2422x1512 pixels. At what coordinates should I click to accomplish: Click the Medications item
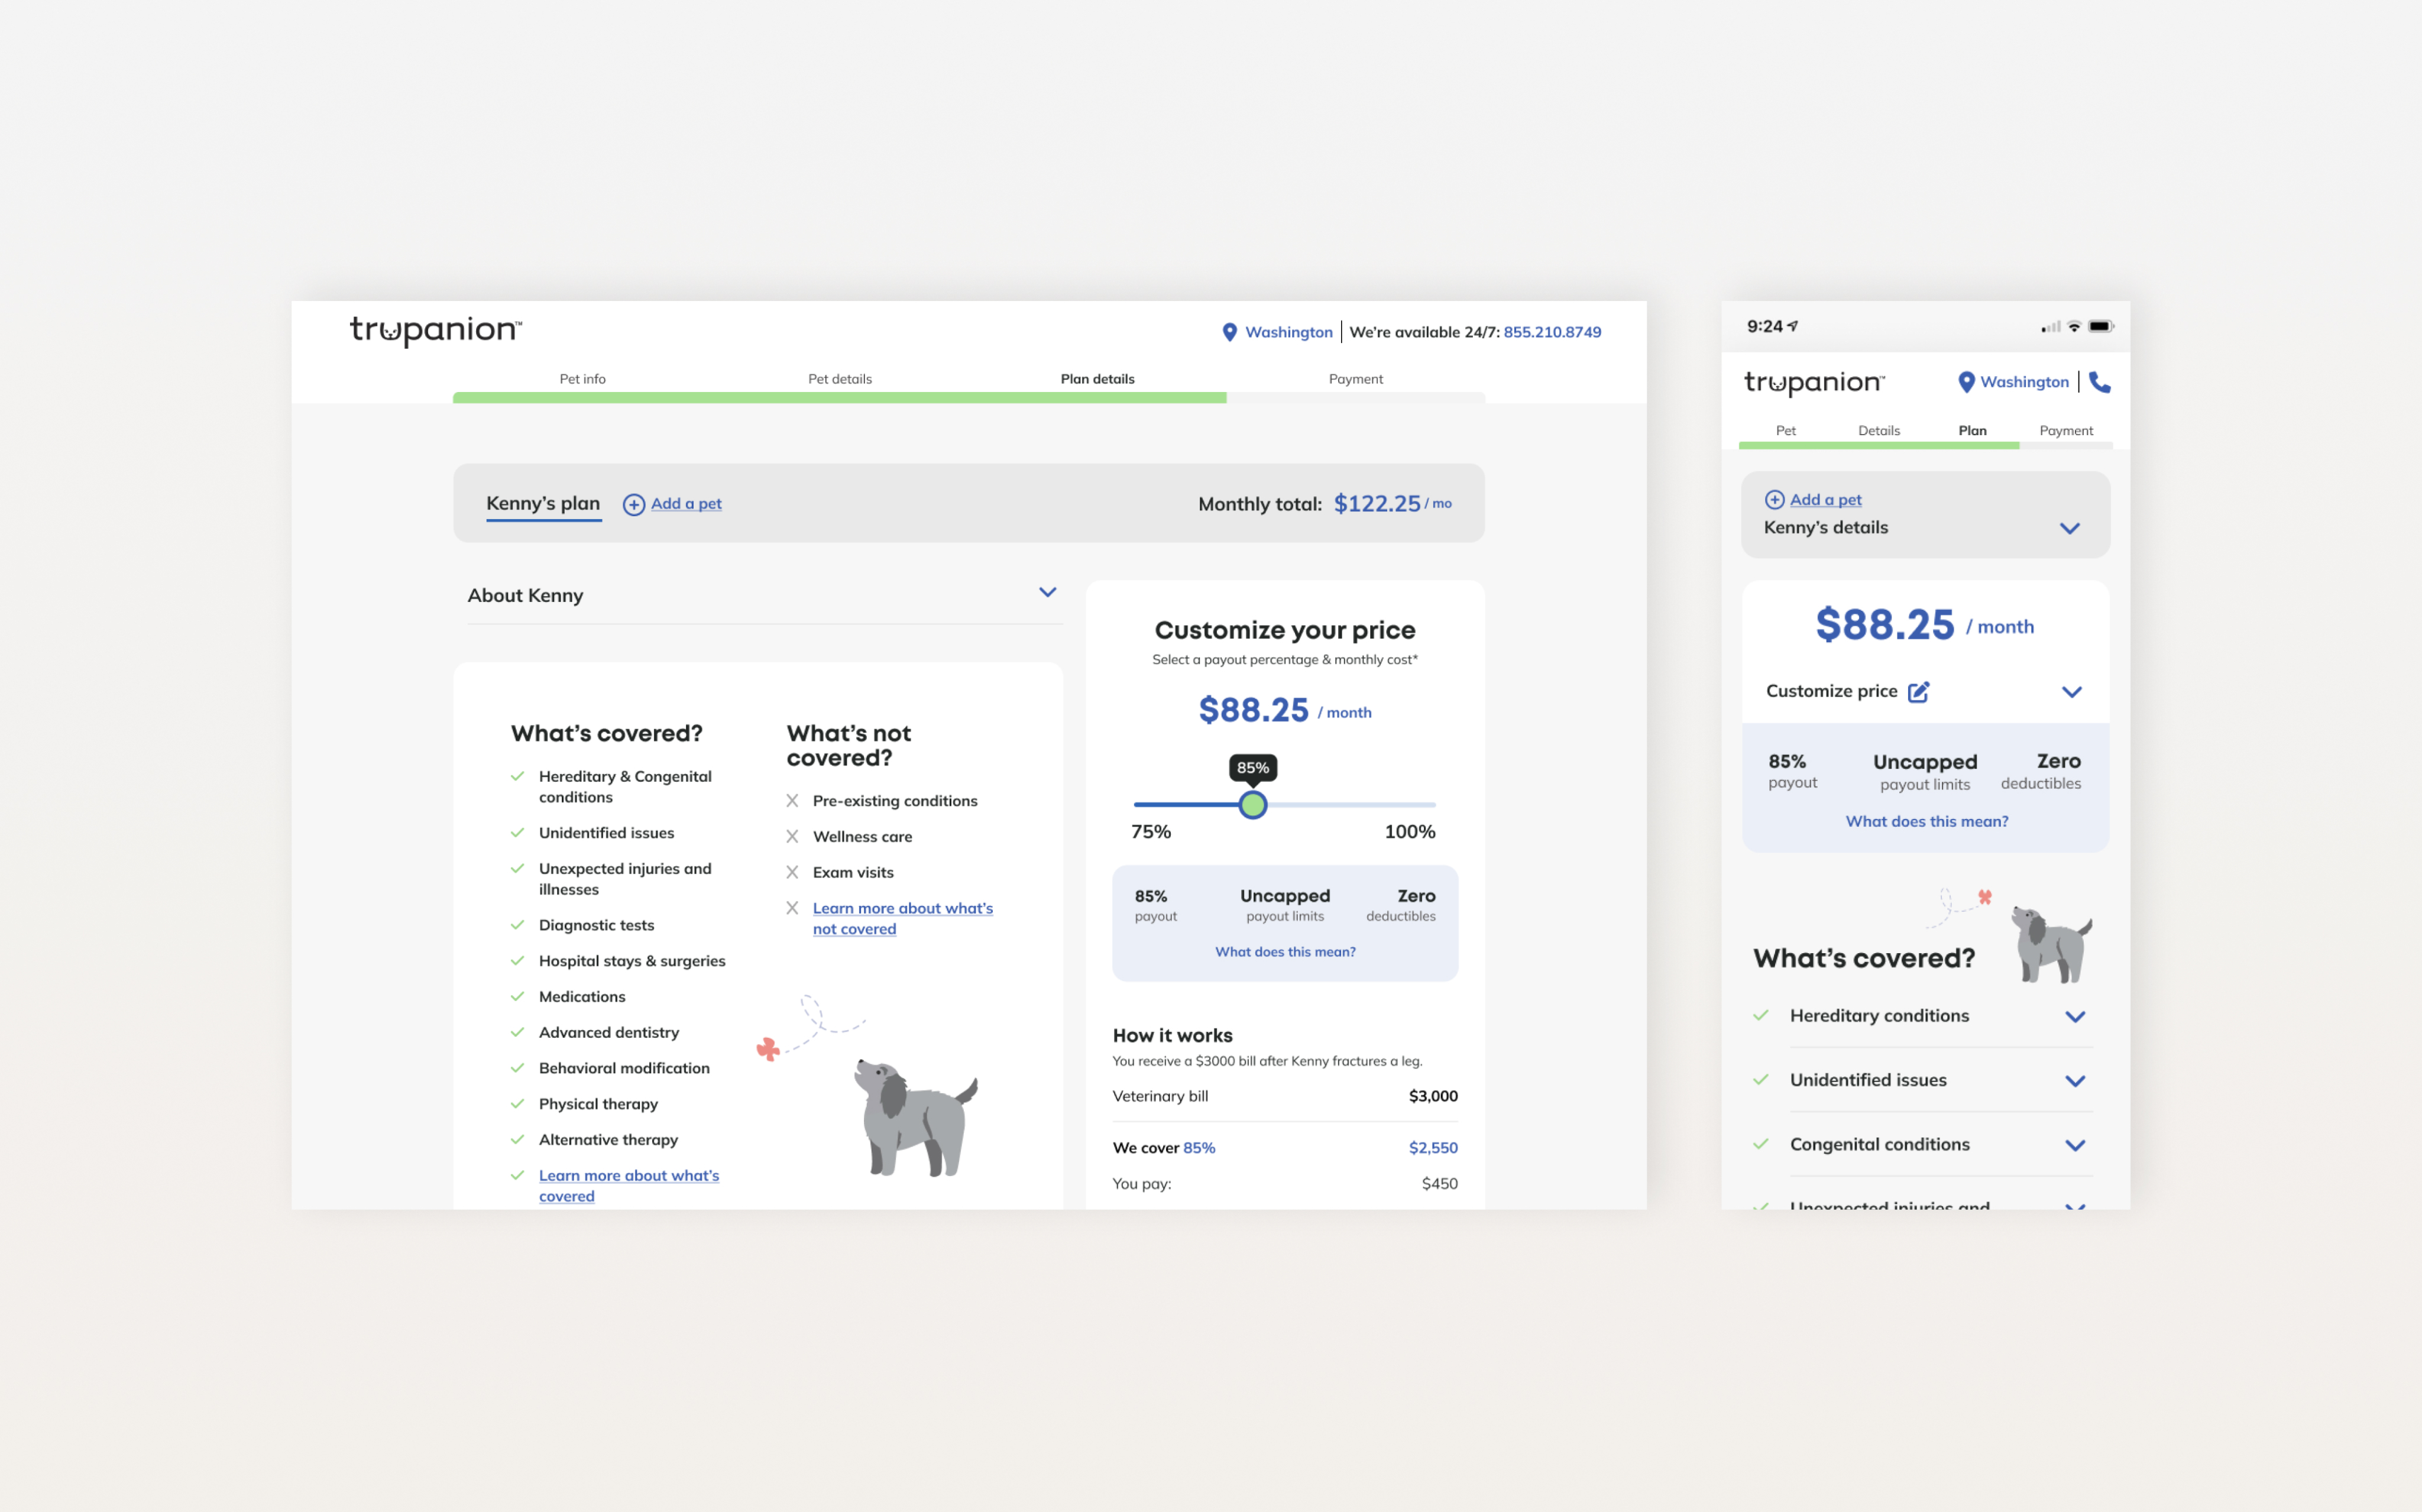pyautogui.click(x=582, y=998)
